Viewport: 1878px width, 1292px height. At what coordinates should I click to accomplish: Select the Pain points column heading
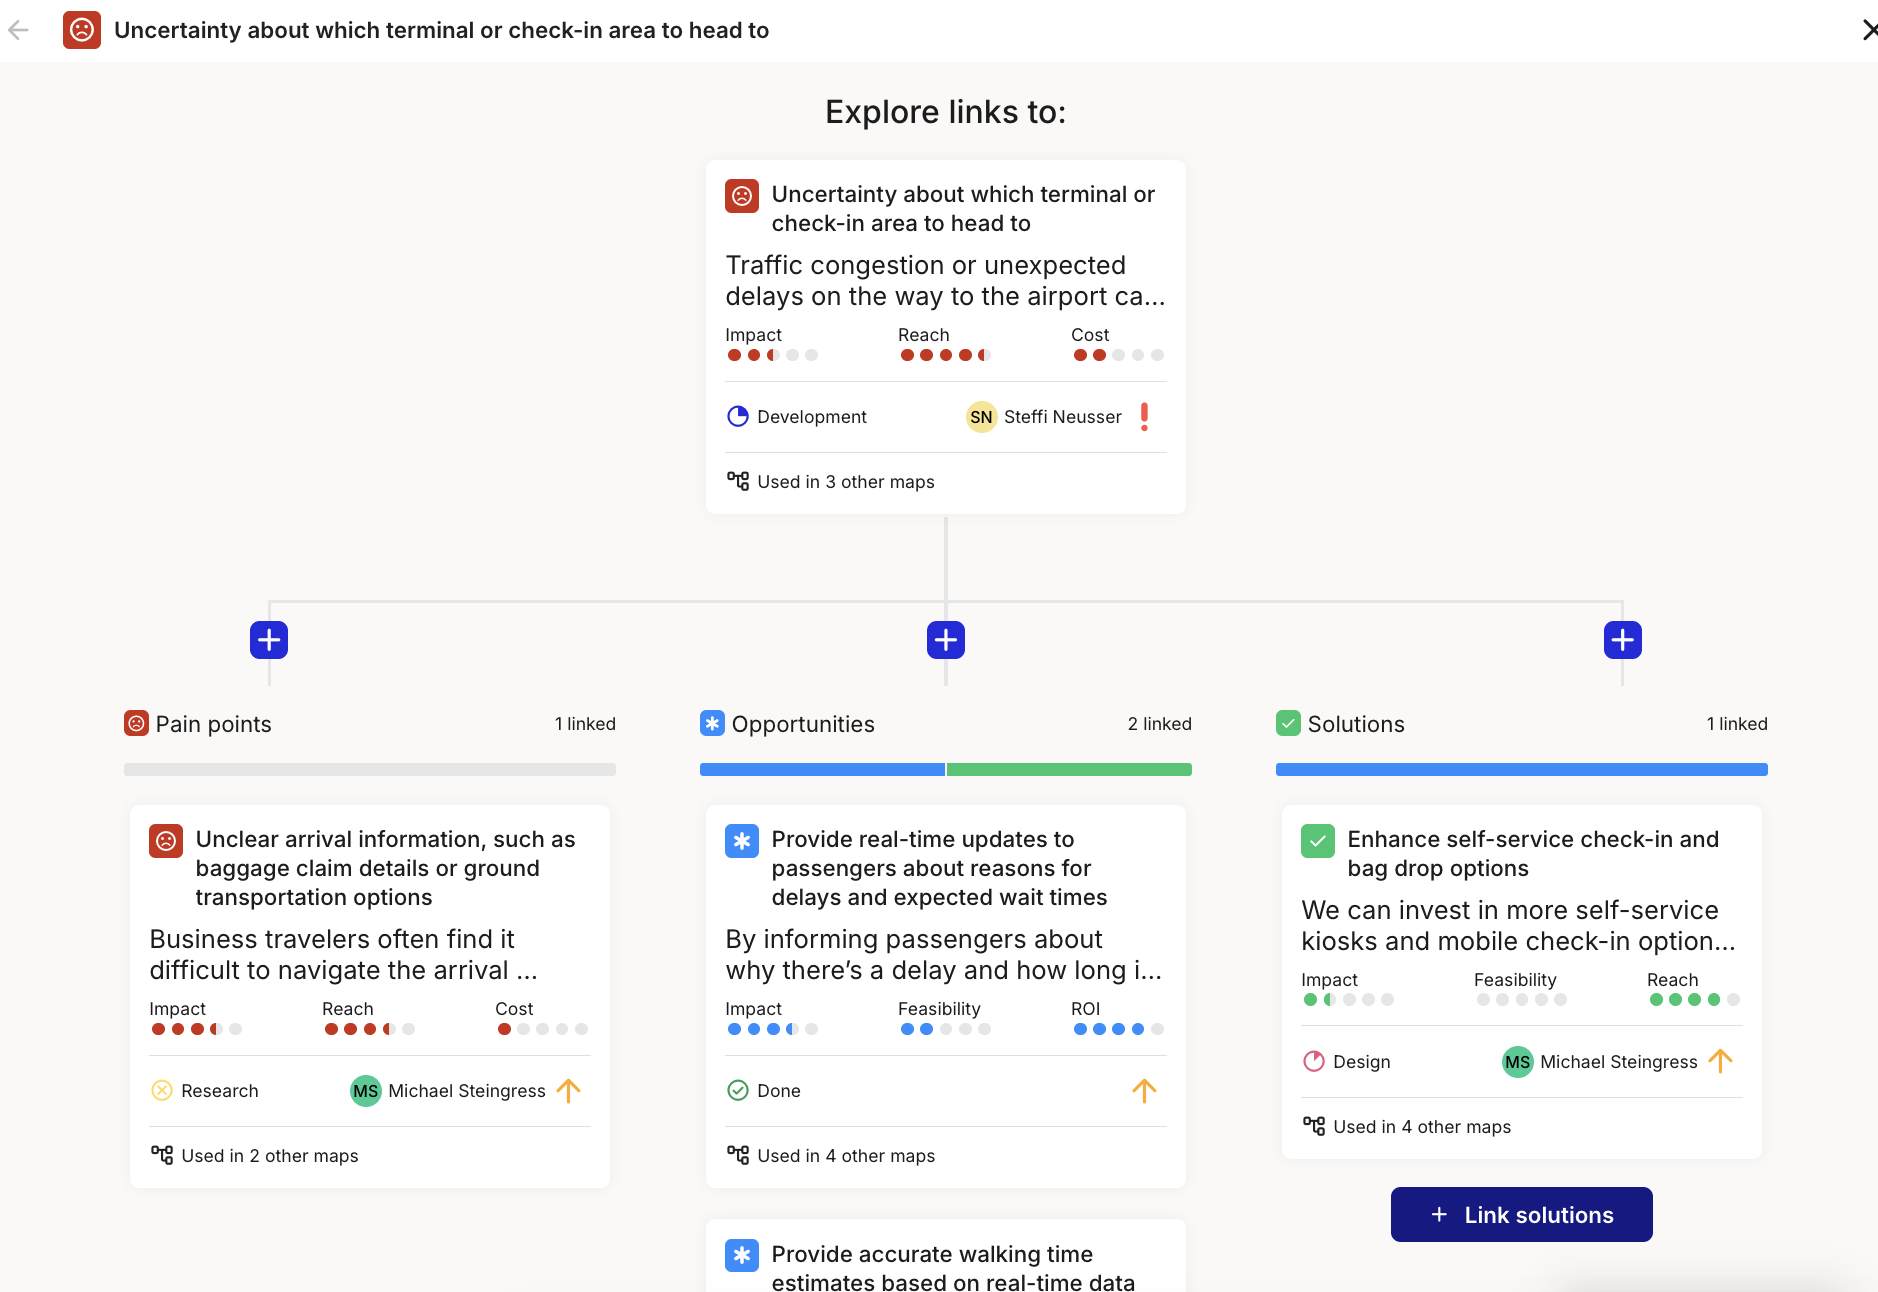[x=213, y=724]
